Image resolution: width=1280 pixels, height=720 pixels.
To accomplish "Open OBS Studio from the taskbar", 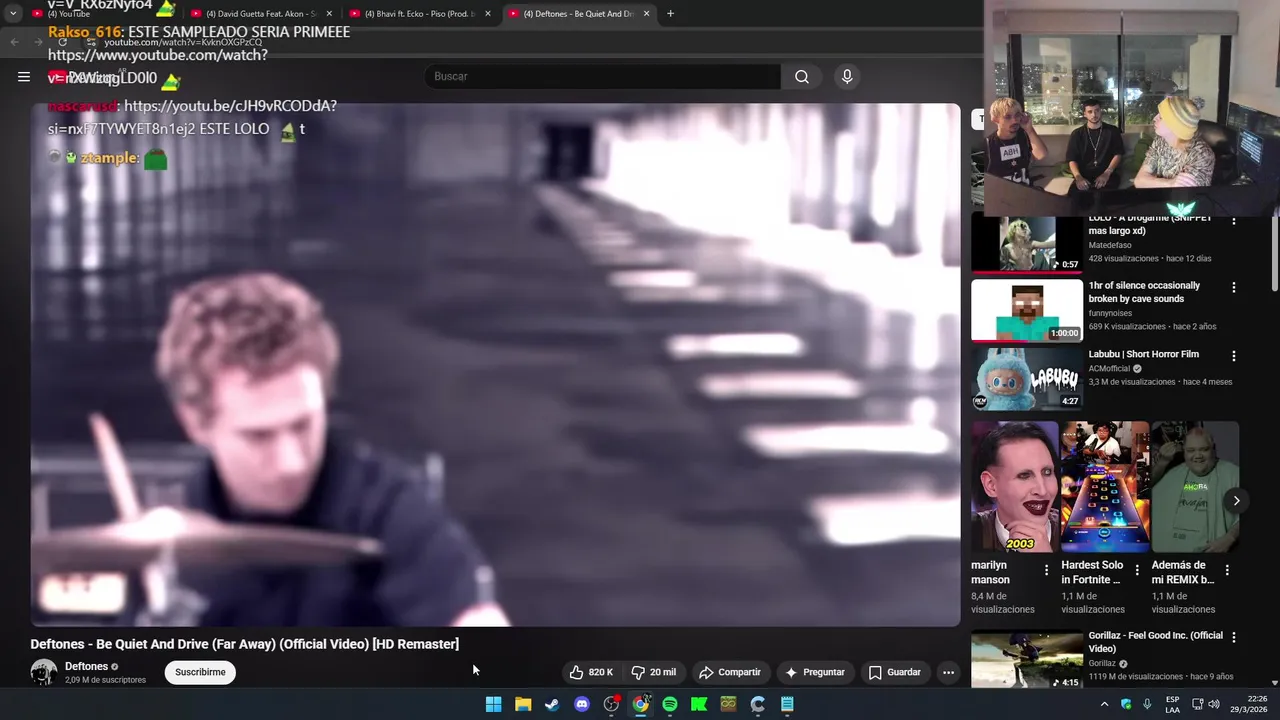I will (x=611, y=704).
